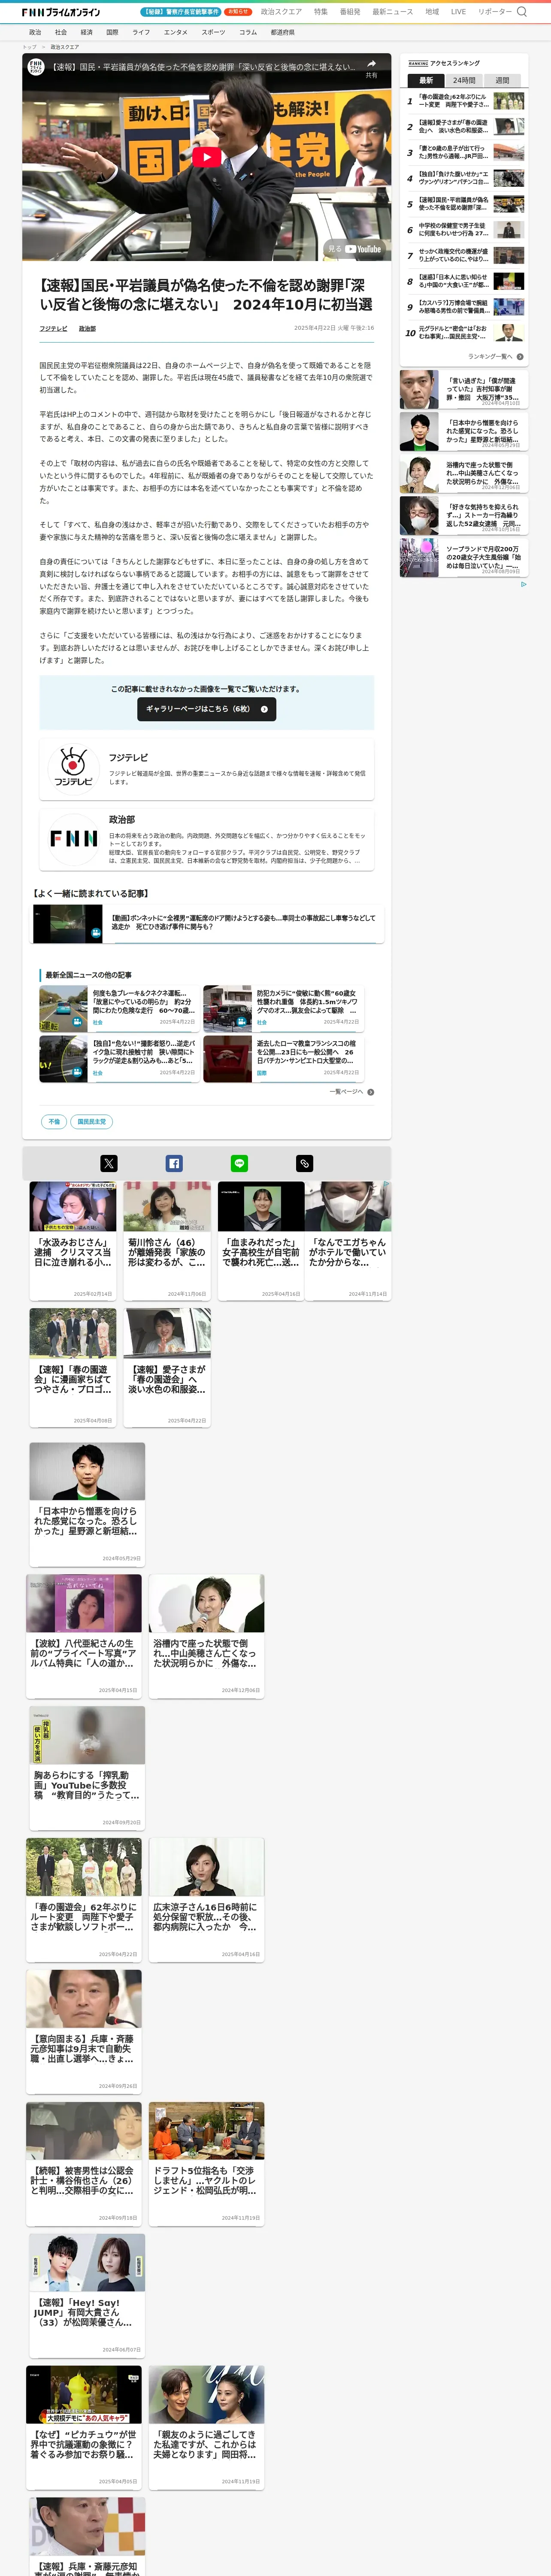The image size is (551, 2576).
Task: Click the video share arrow icon
Action: (x=371, y=64)
